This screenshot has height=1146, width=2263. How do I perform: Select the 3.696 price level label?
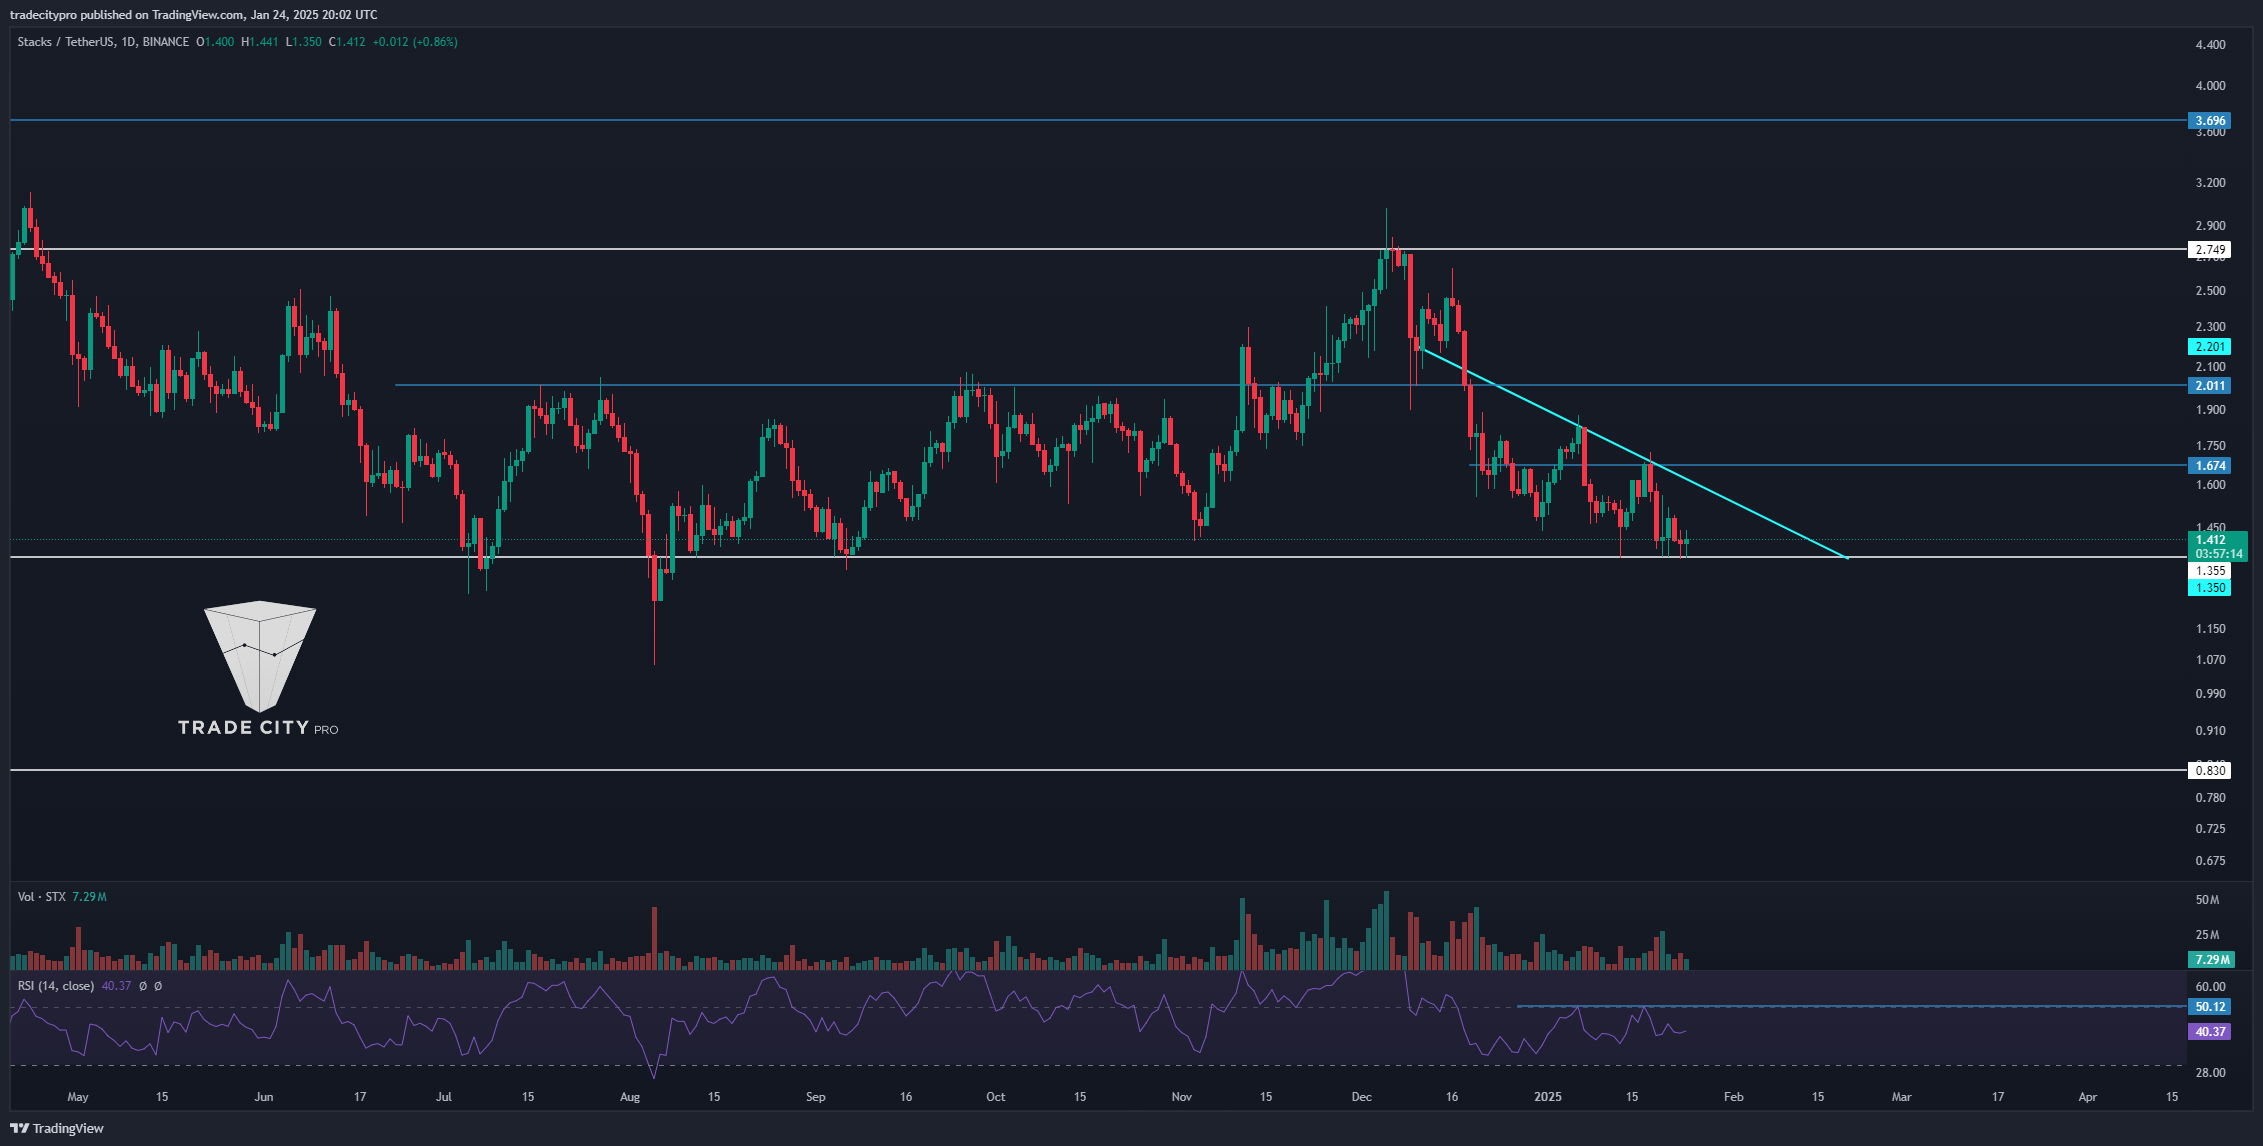pos(2209,121)
